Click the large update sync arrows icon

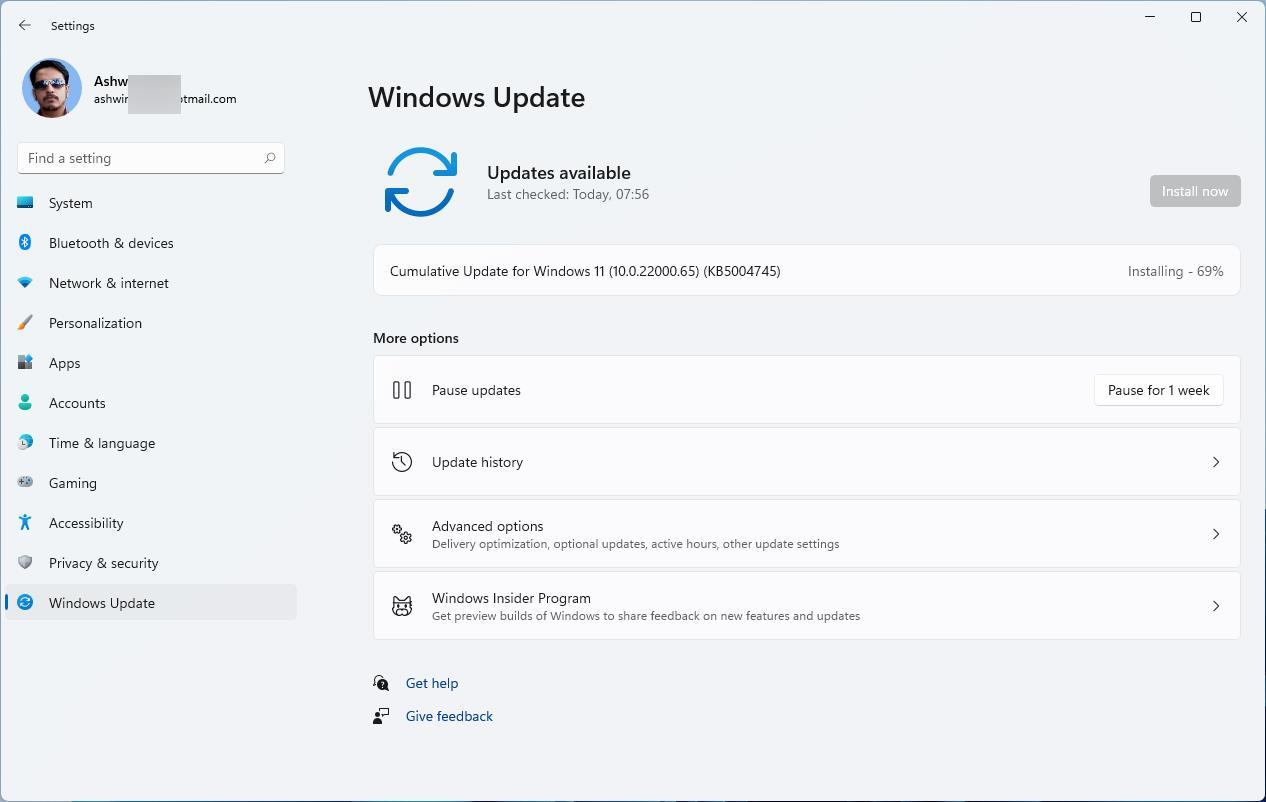coord(421,182)
